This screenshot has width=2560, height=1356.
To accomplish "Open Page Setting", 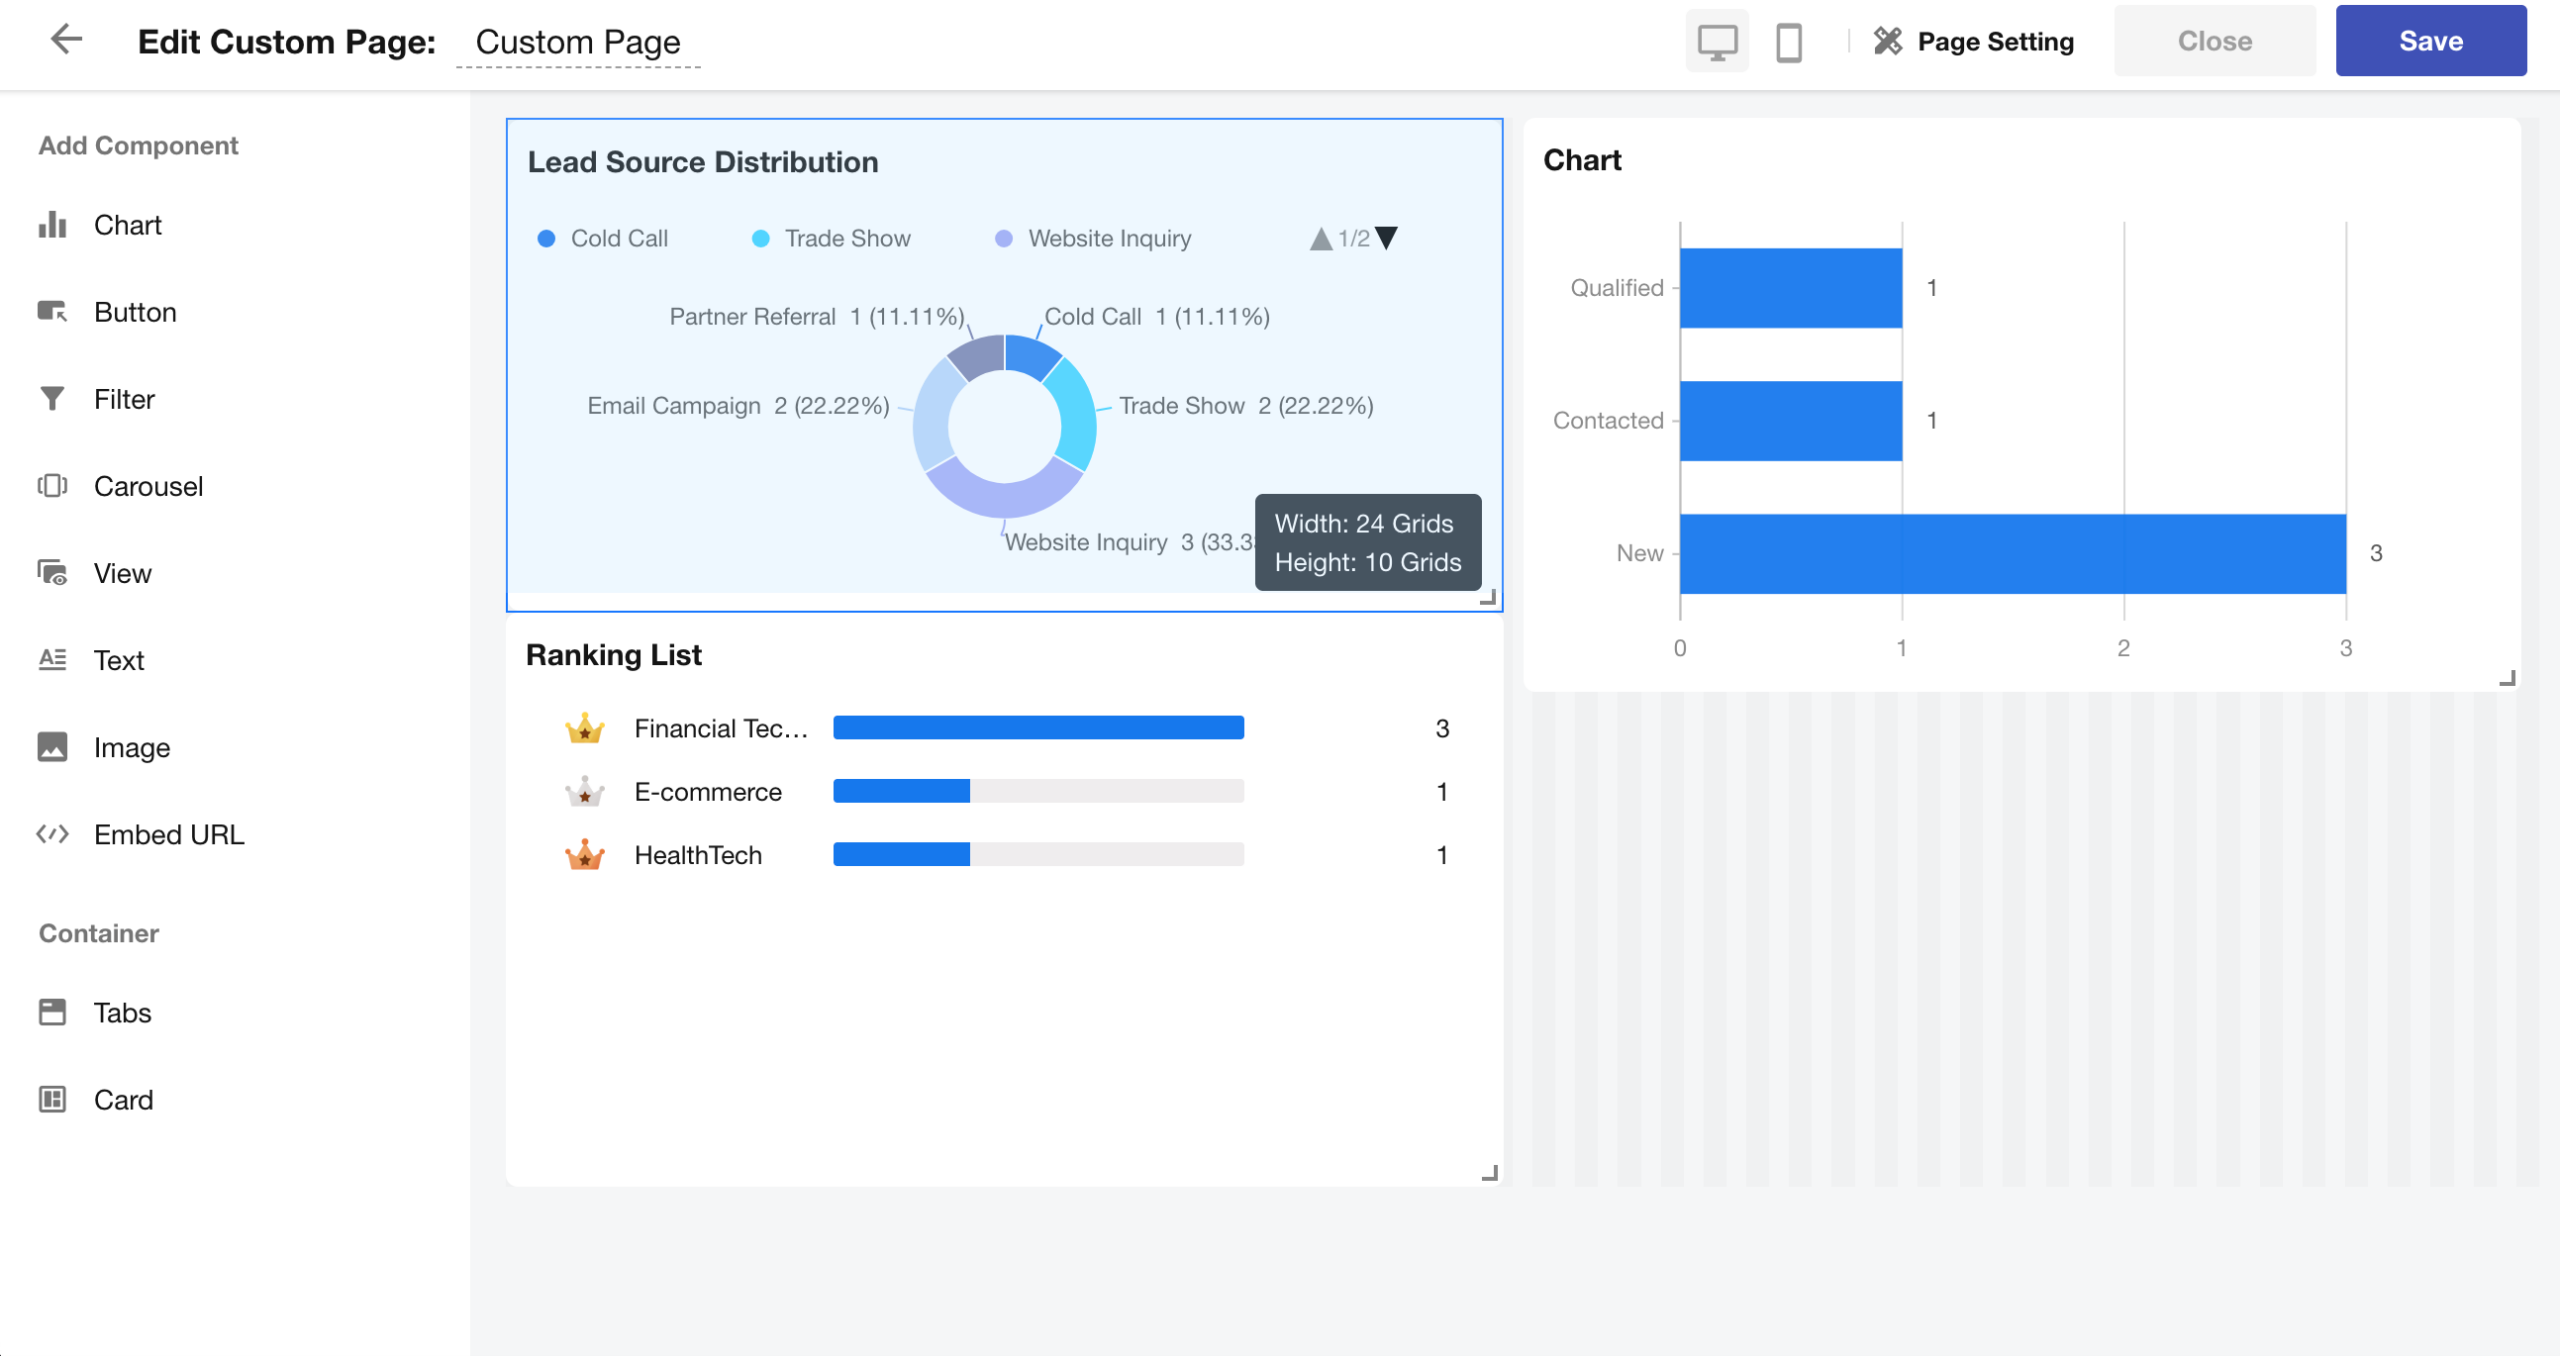I will pos(1974,41).
